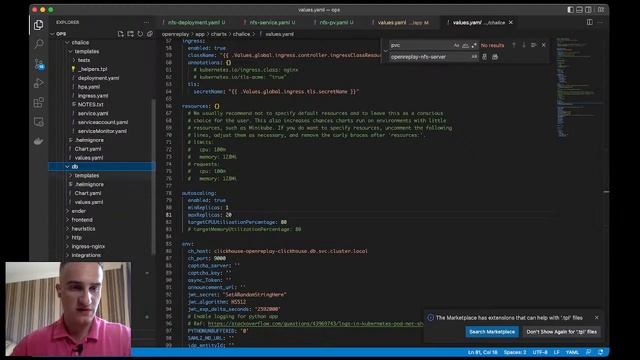The height and width of the screenshot is (360, 640).
Task: Open NOTES.txt file
Action: point(90,104)
